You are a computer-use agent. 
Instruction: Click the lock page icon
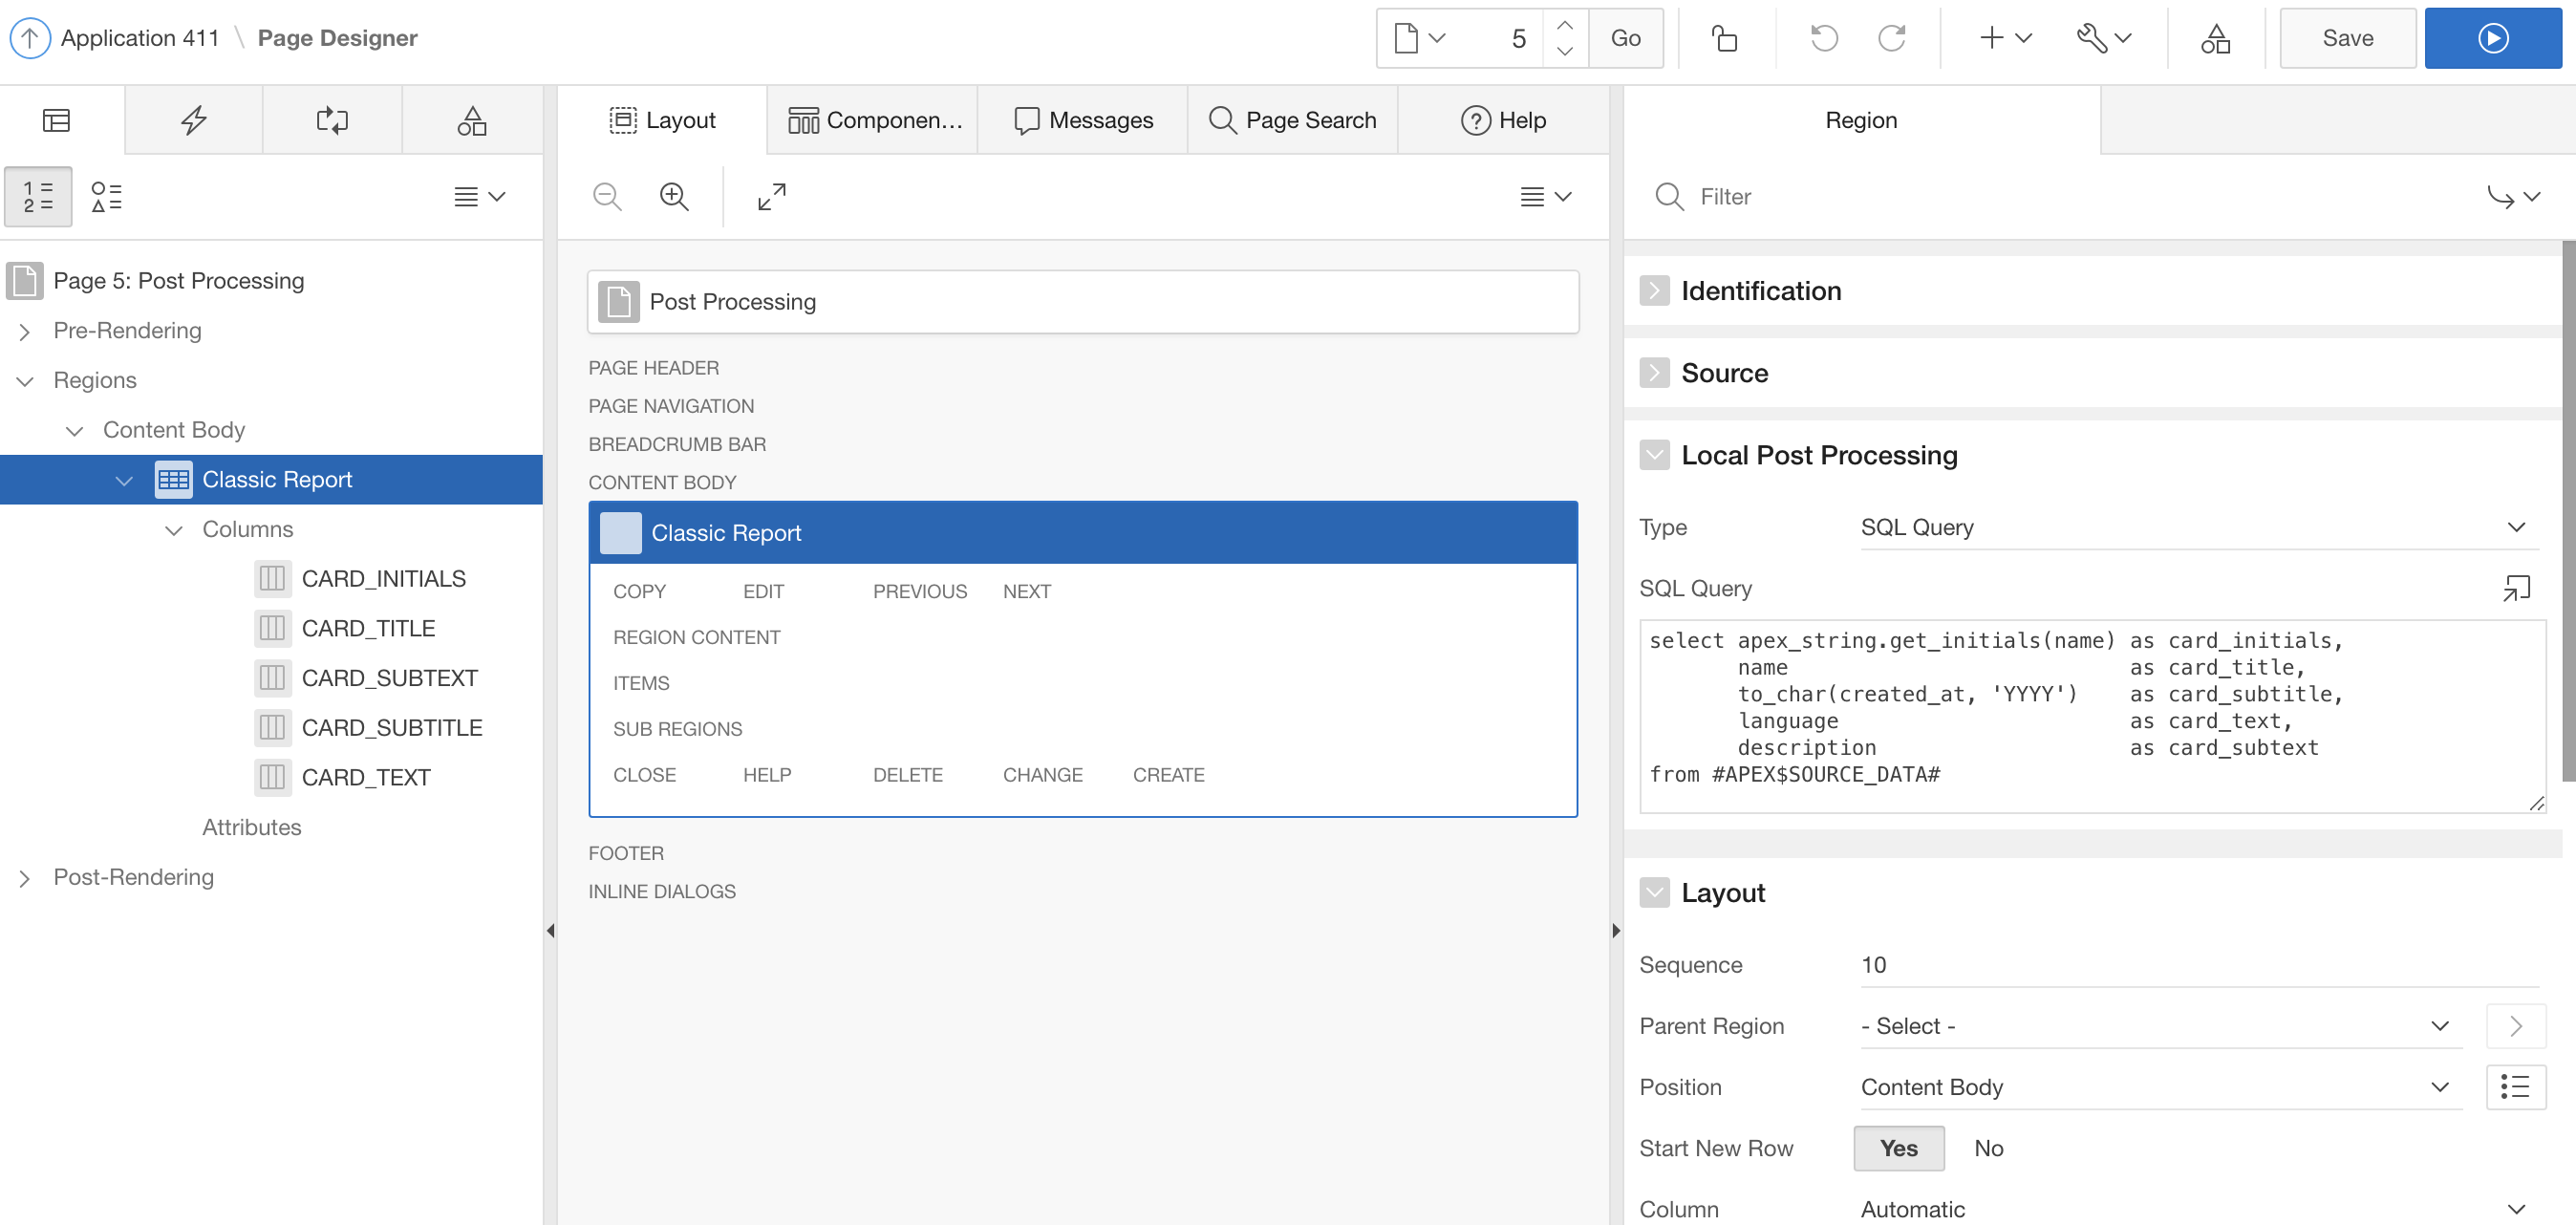pos(1724,38)
